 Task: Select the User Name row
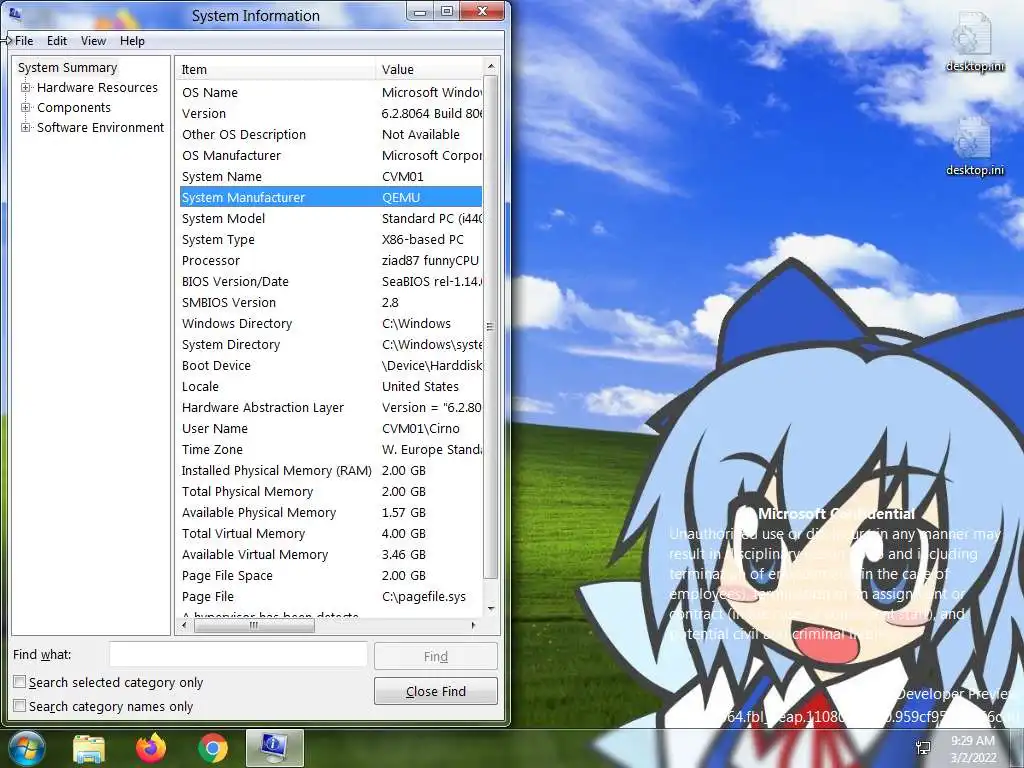click(x=330, y=428)
